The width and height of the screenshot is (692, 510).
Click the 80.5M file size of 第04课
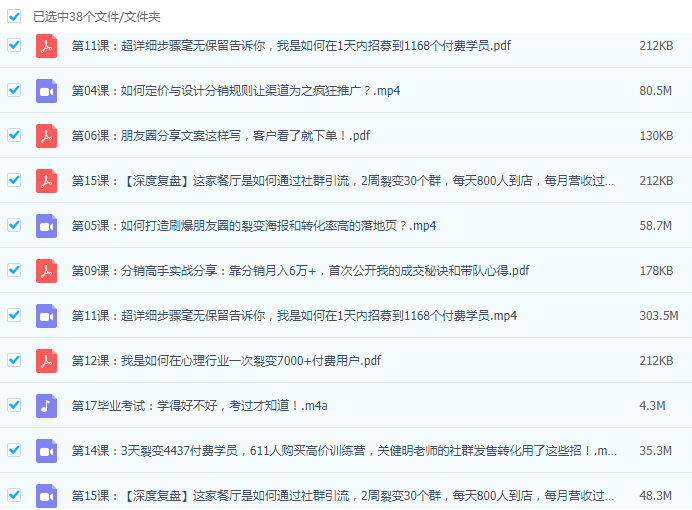[x=655, y=91]
